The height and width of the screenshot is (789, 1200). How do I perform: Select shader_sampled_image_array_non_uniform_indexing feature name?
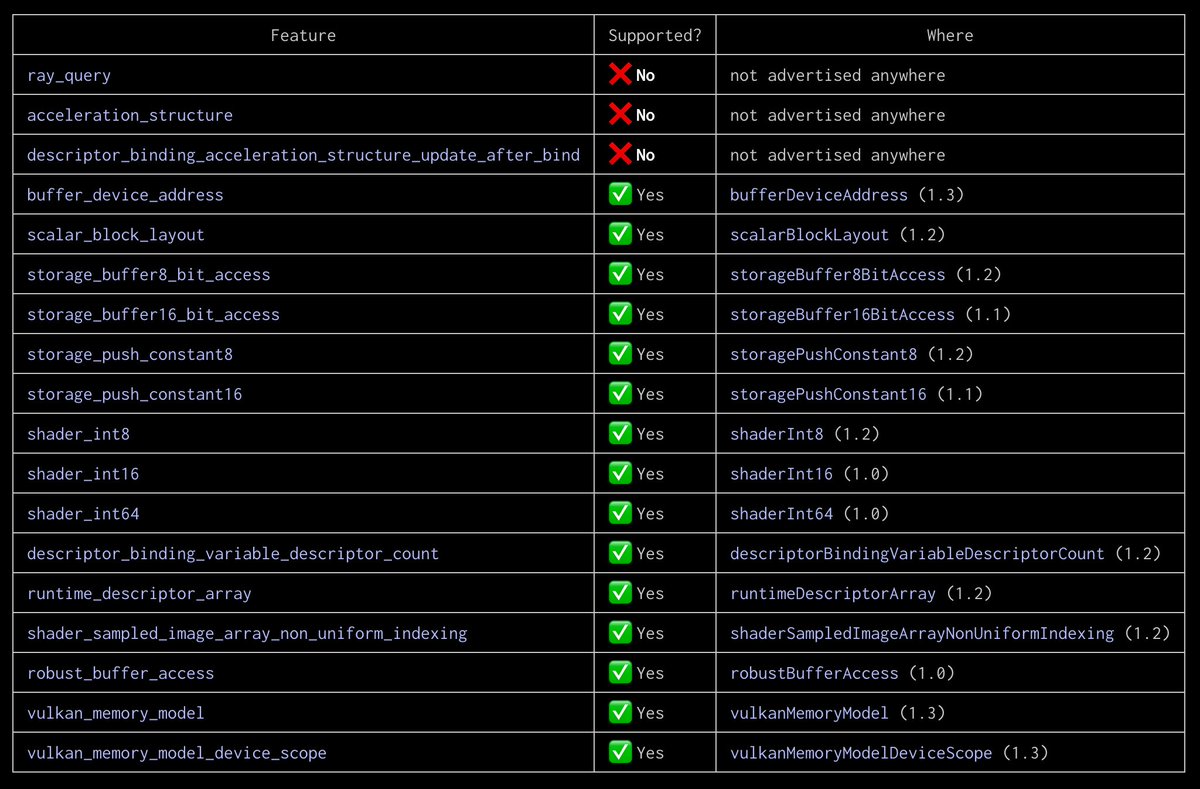click(x=247, y=634)
